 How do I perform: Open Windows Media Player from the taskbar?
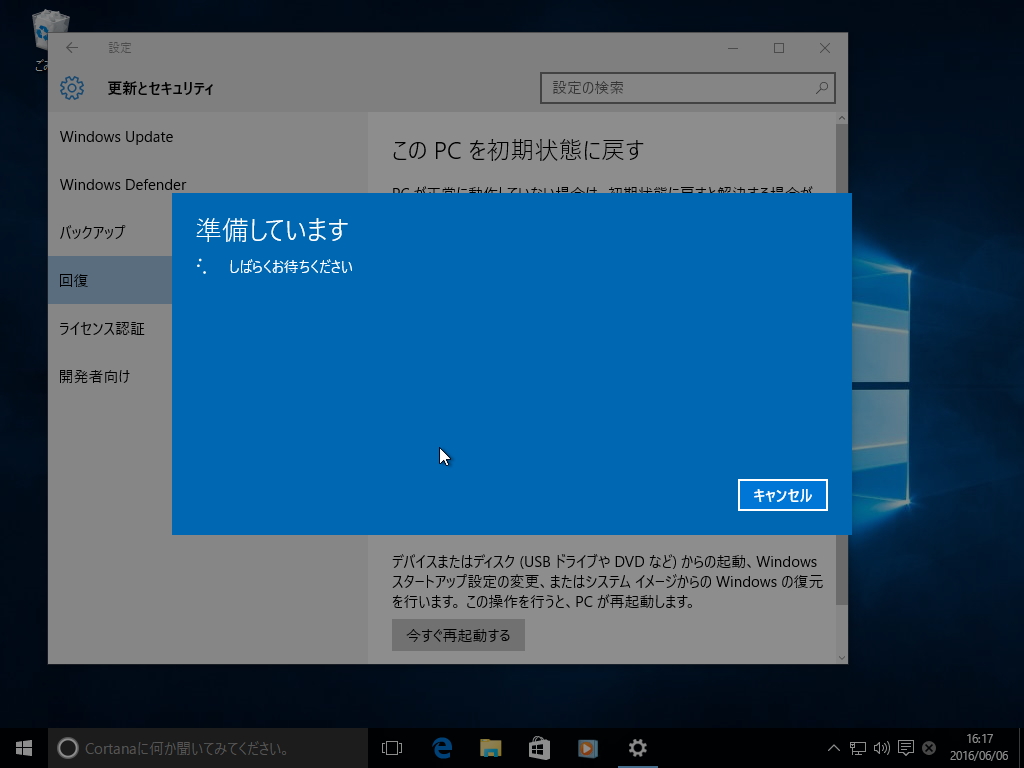[x=587, y=747]
